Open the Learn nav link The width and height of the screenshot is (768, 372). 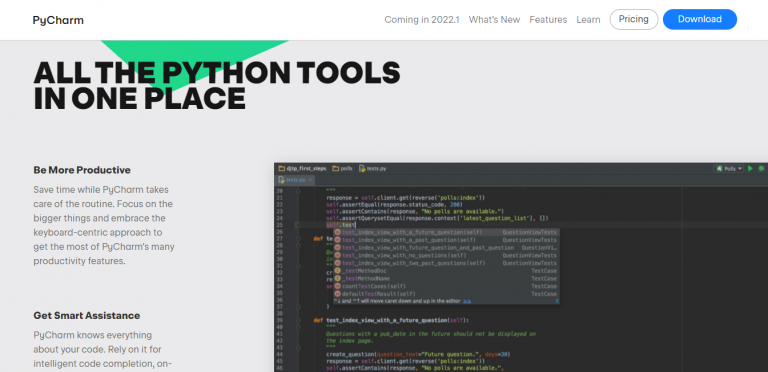click(x=588, y=20)
